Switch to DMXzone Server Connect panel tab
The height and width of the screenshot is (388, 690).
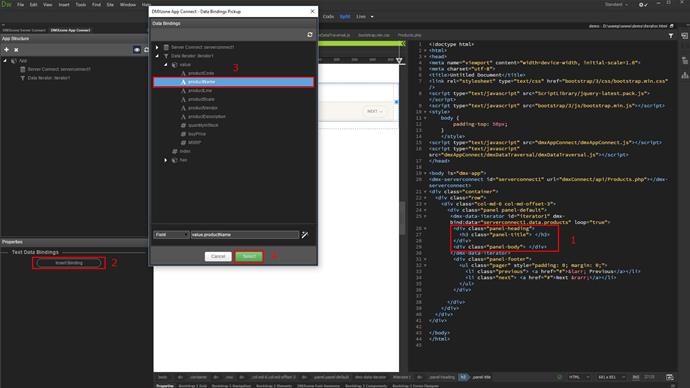pos(24,30)
